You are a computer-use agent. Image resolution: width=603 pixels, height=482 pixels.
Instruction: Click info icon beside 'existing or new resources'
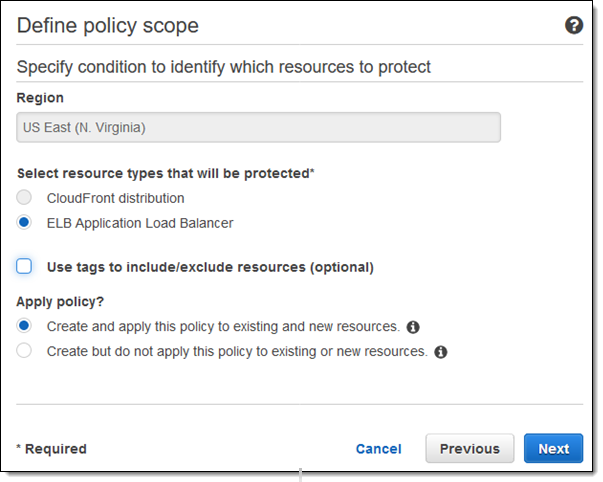(x=441, y=352)
